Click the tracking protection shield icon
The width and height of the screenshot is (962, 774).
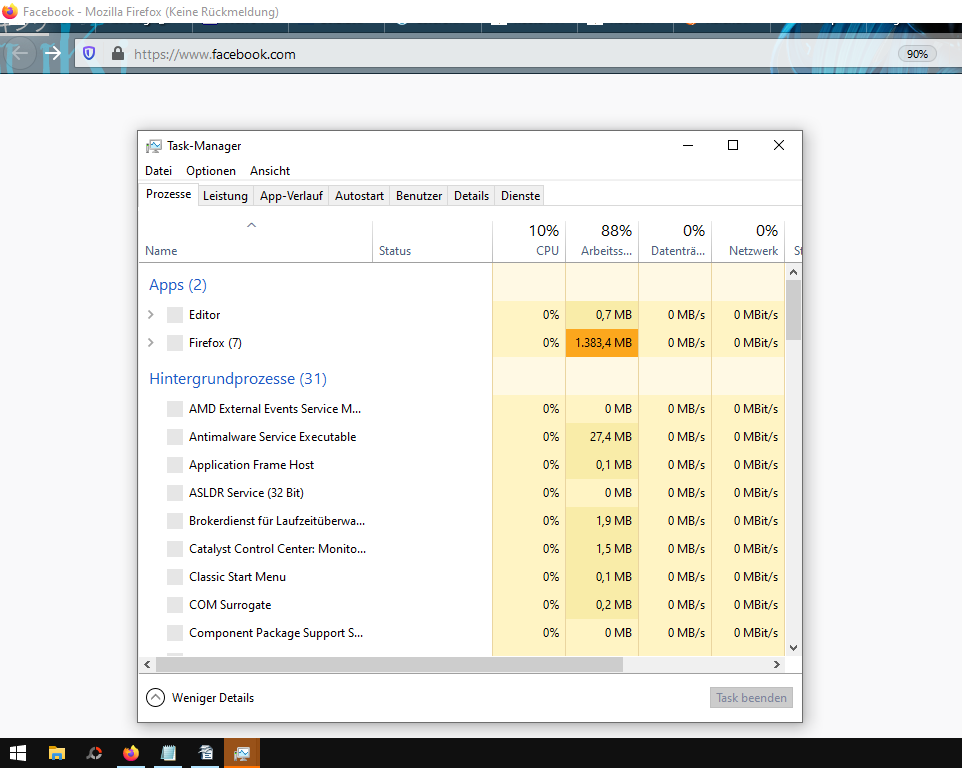tap(89, 54)
